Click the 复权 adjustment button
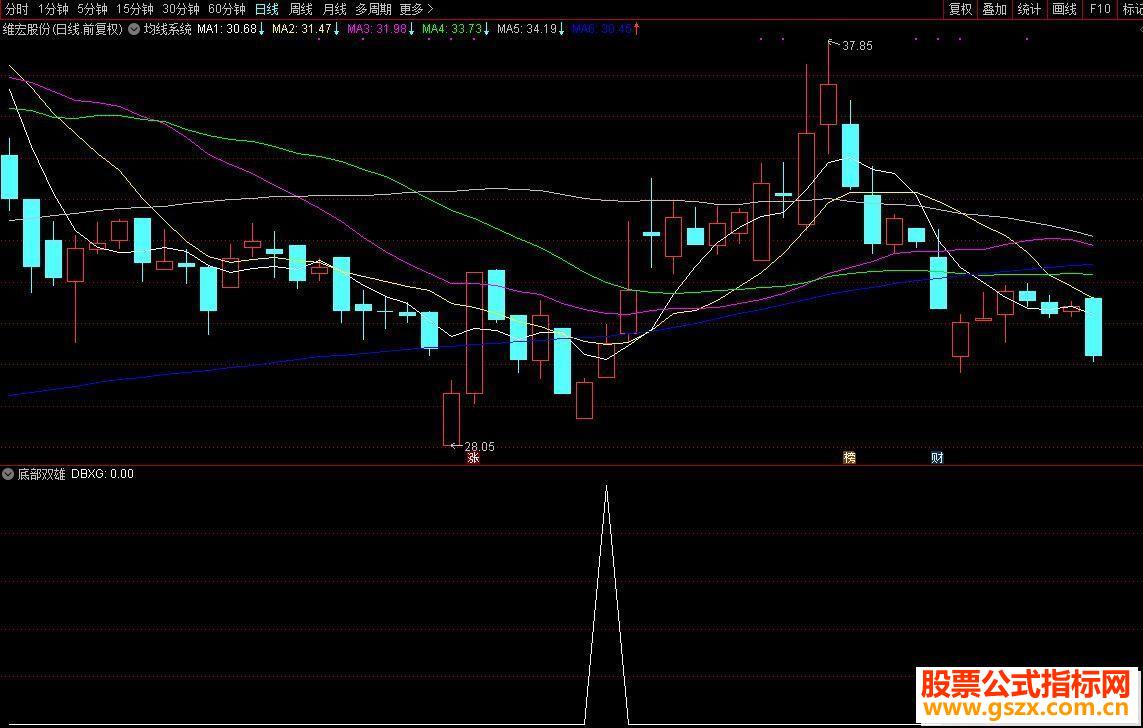The height and width of the screenshot is (728, 1143). [x=960, y=9]
